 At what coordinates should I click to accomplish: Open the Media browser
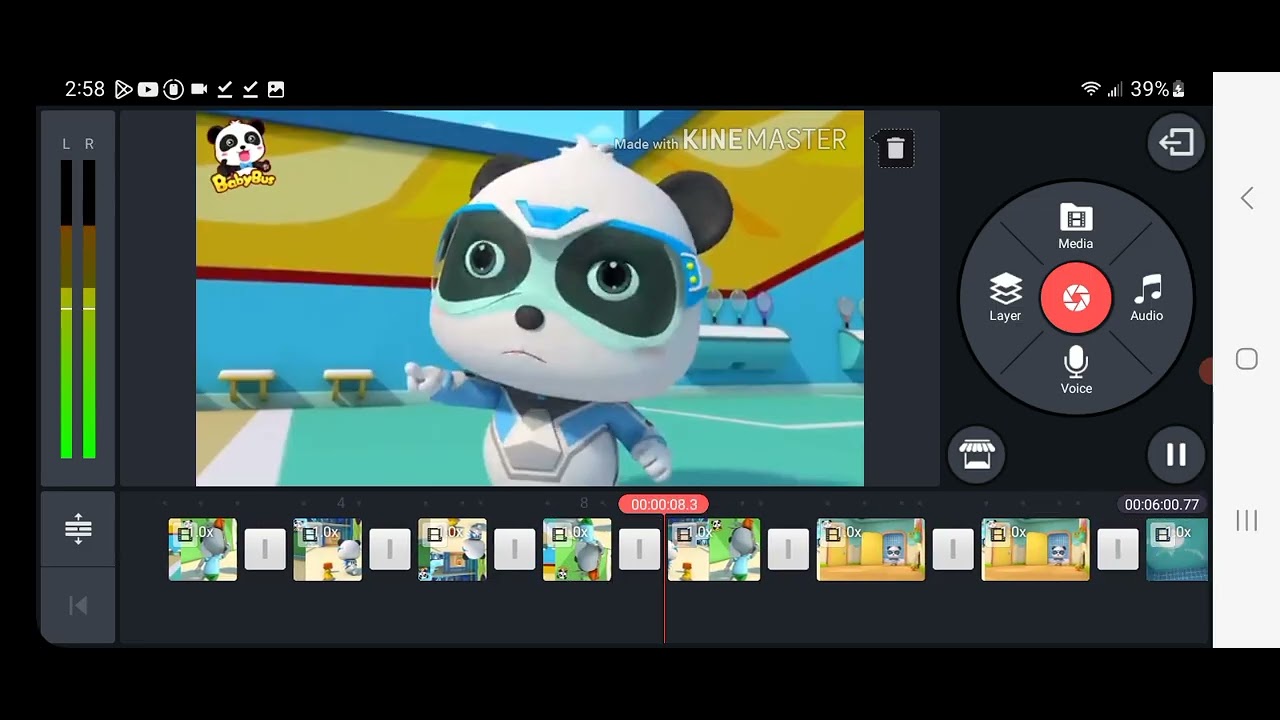(x=1076, y=227)
